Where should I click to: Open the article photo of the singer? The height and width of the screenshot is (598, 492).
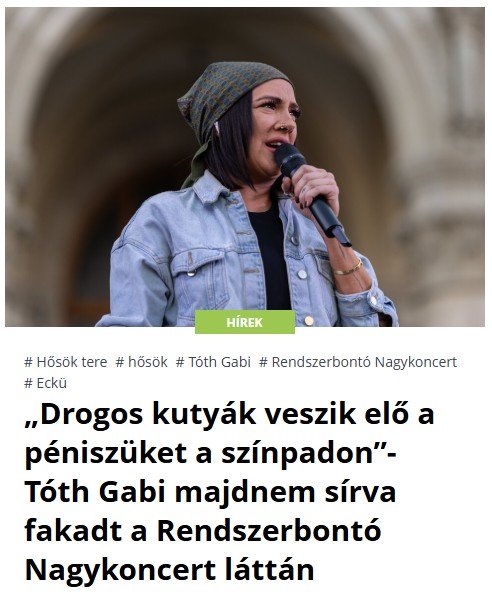click(245, 167)
